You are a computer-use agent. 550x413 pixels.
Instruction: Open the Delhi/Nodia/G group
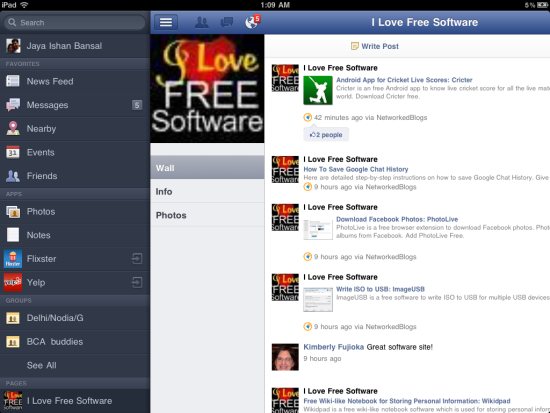click(75, 318)
